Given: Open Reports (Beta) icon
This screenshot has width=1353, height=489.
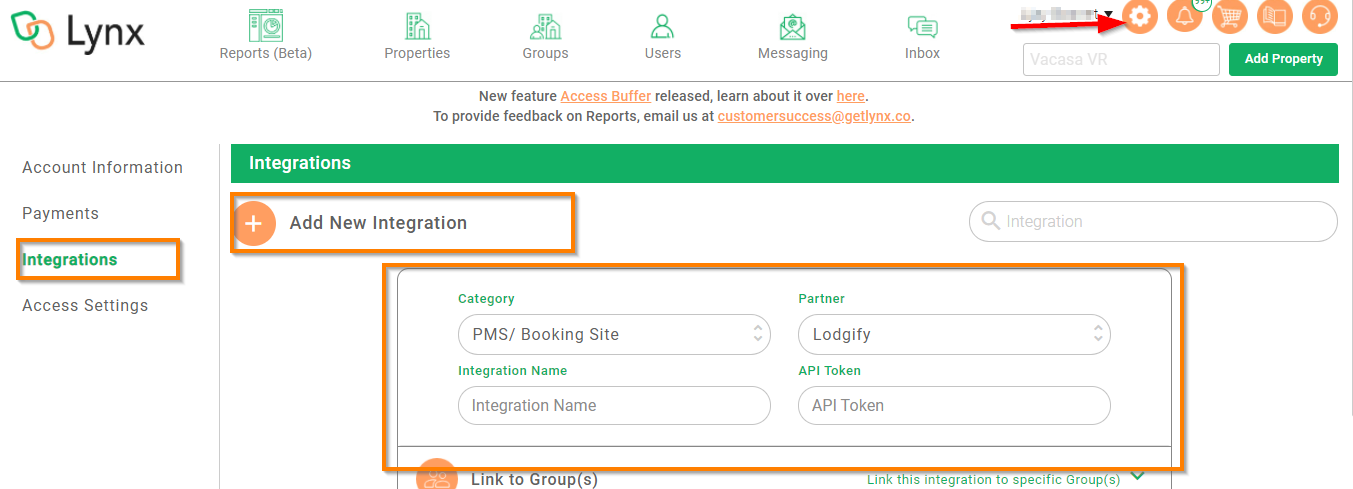Looking at the screenshot, I should 266,25.
